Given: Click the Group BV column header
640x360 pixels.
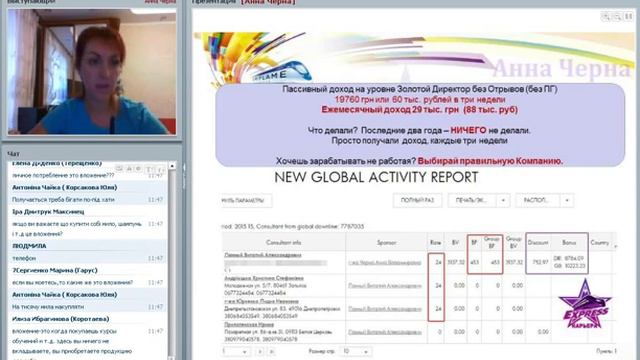Looking at the screenshot, I should [x=513, y=242].
